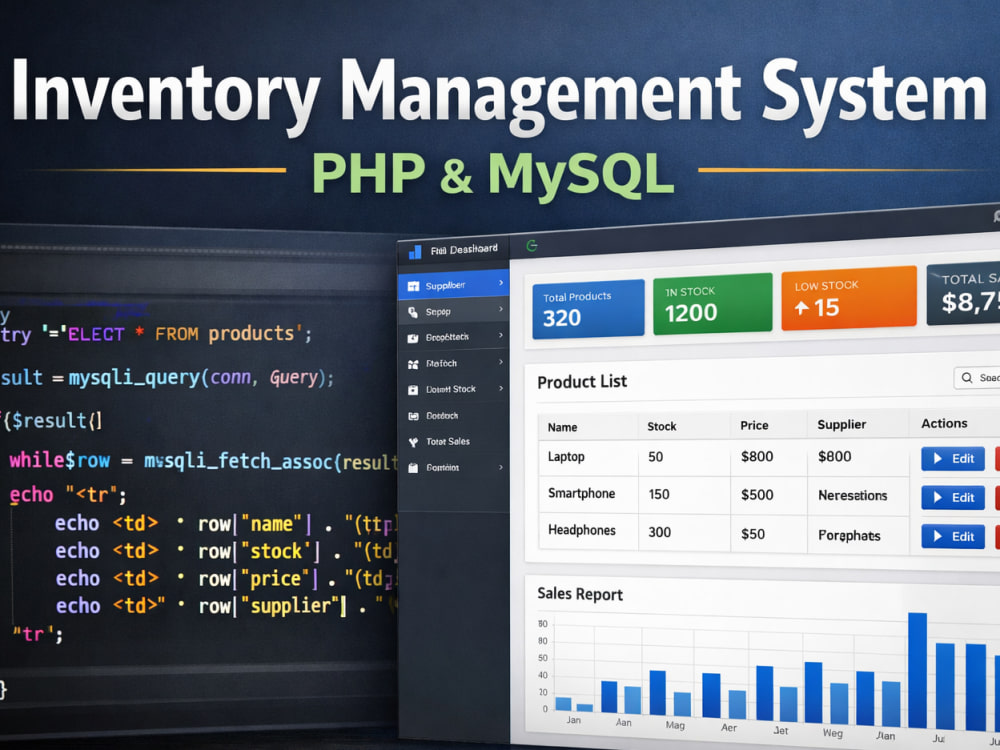
Task: Click the Edit button in the Smartphone row
Action: point(953,497)
